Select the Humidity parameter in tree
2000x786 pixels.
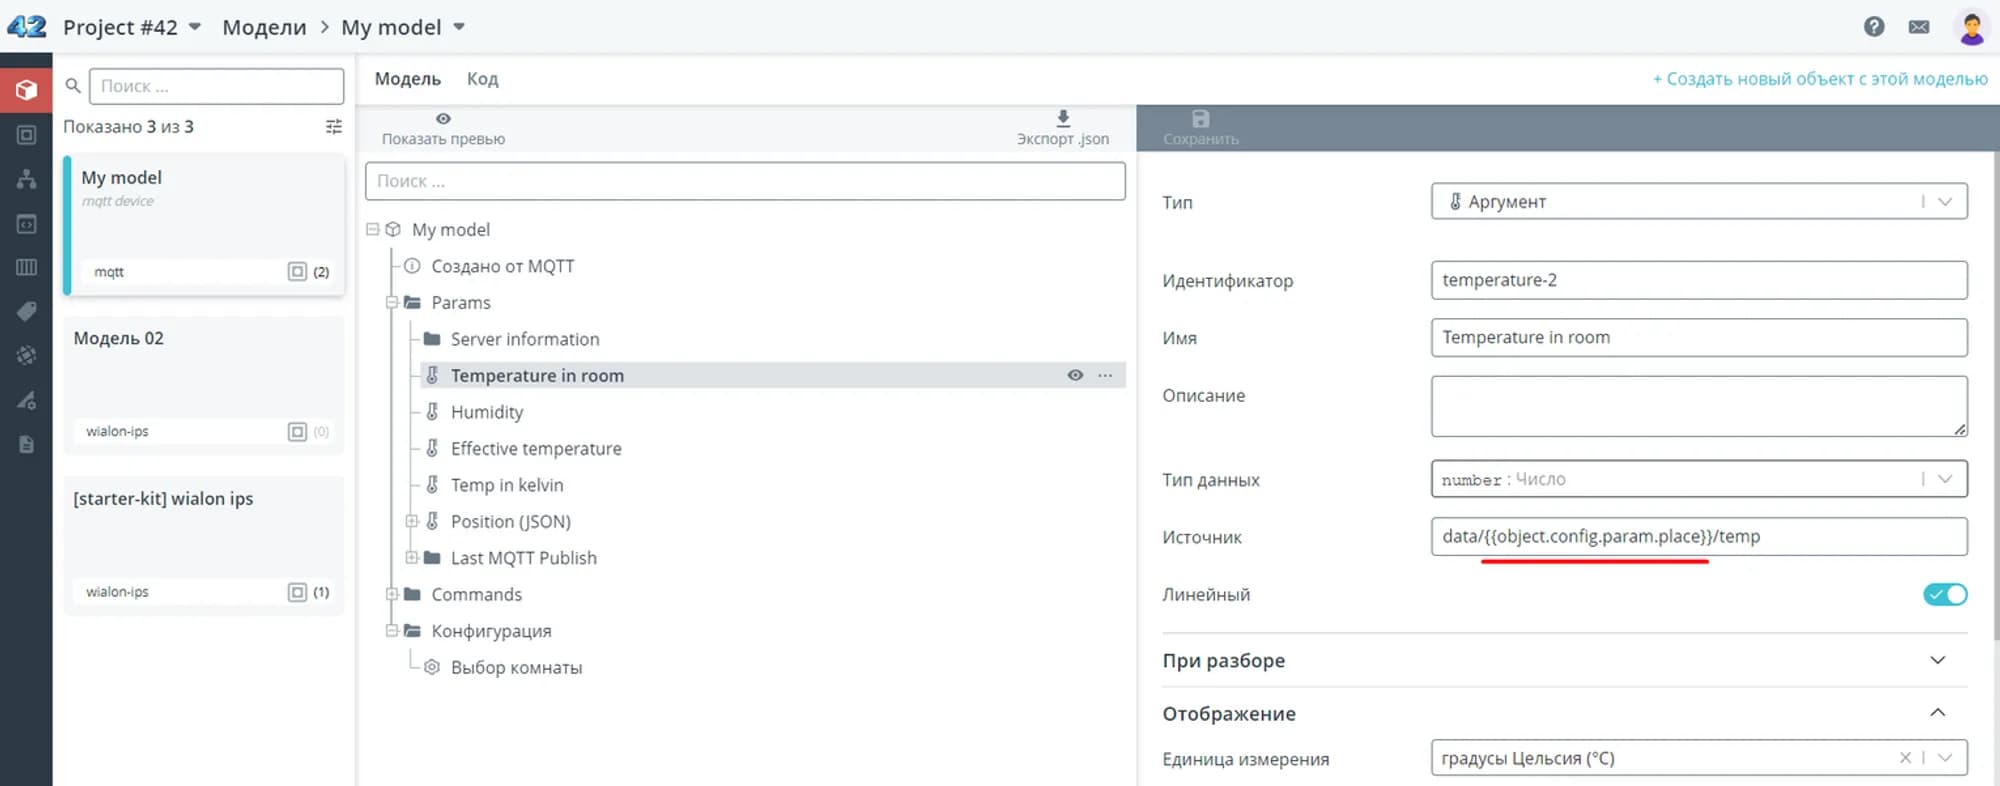point(486,412)
